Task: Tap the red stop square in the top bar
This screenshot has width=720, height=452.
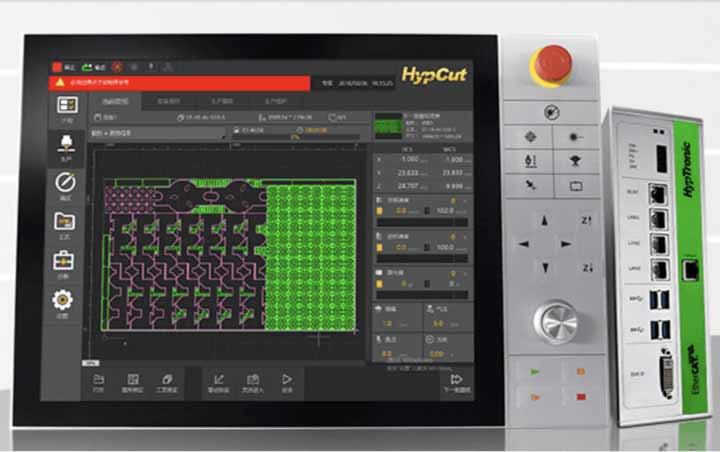Action: click(x=57, y=68)
